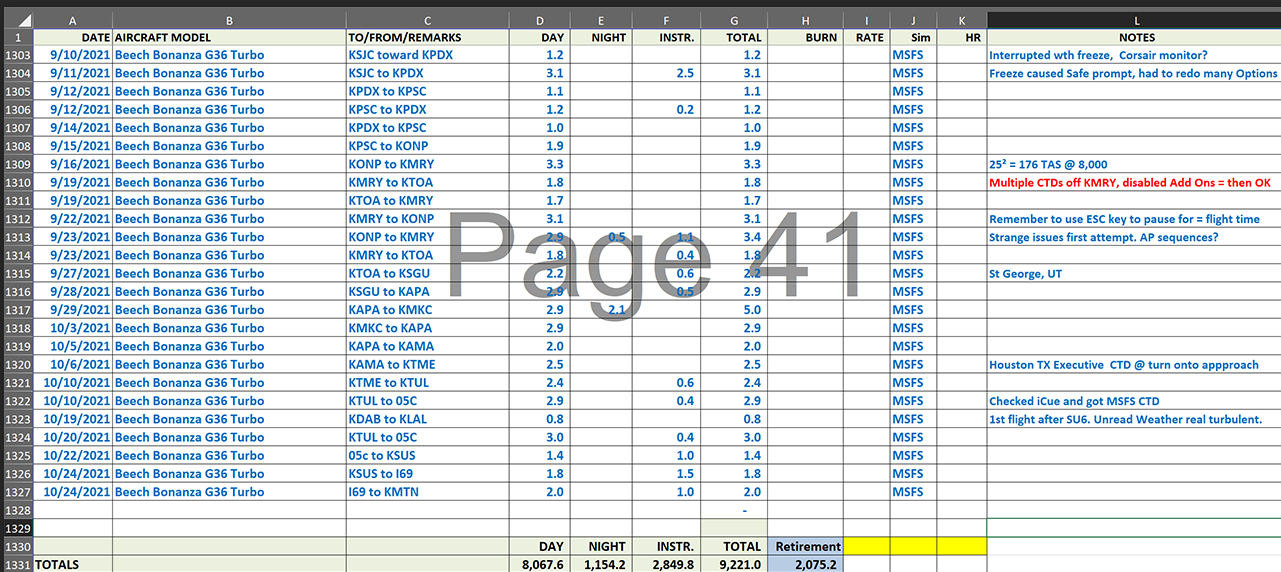Select instrument value 2.5 in row 1304
The image size is (1281, 572).
666,73
